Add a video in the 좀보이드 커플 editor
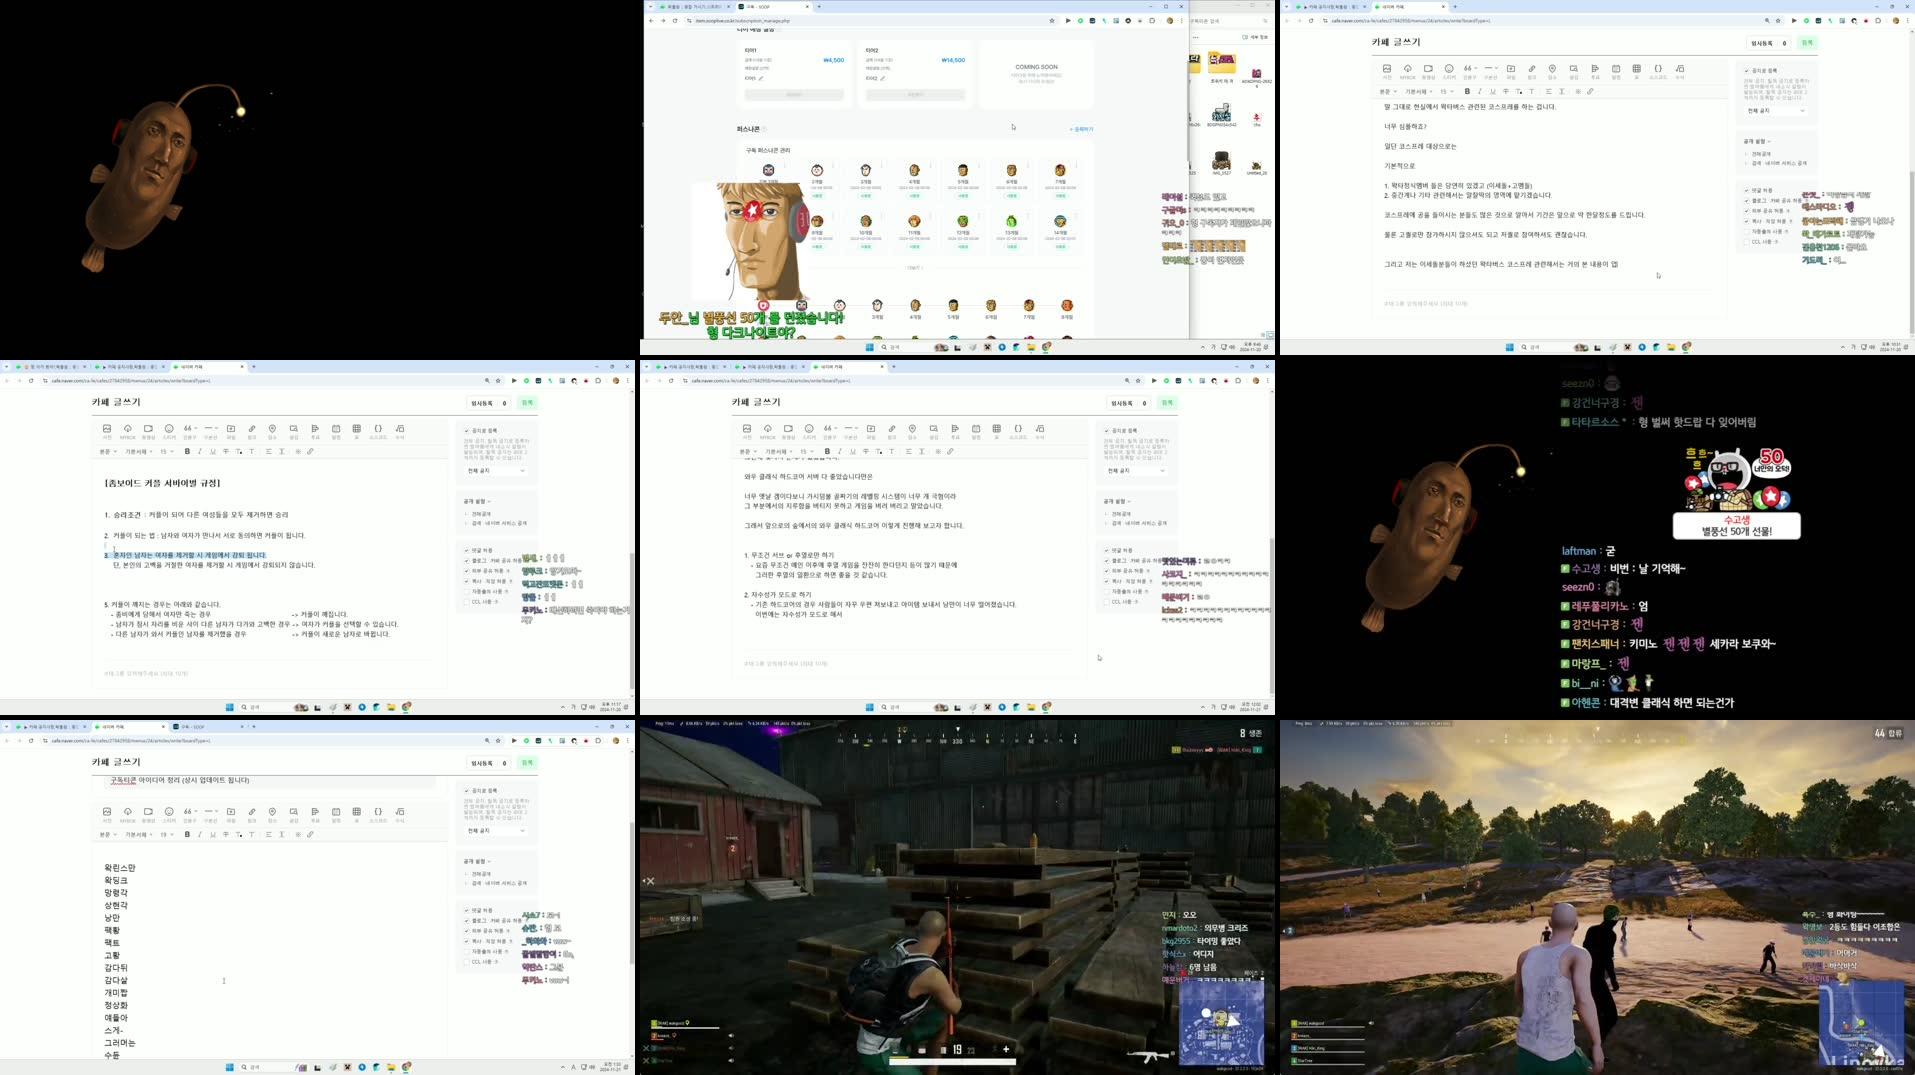This screenshot has width=1915, height=1075. click(x=148, y=431)
